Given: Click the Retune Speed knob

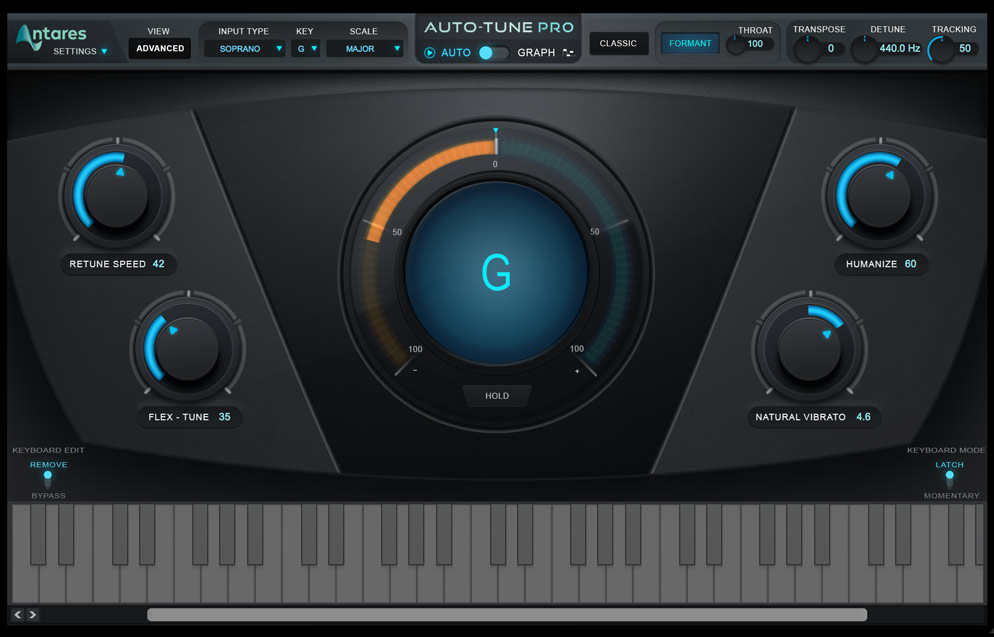Looking at the screenshot, I should pyautogui.click(x=117, y=194).
